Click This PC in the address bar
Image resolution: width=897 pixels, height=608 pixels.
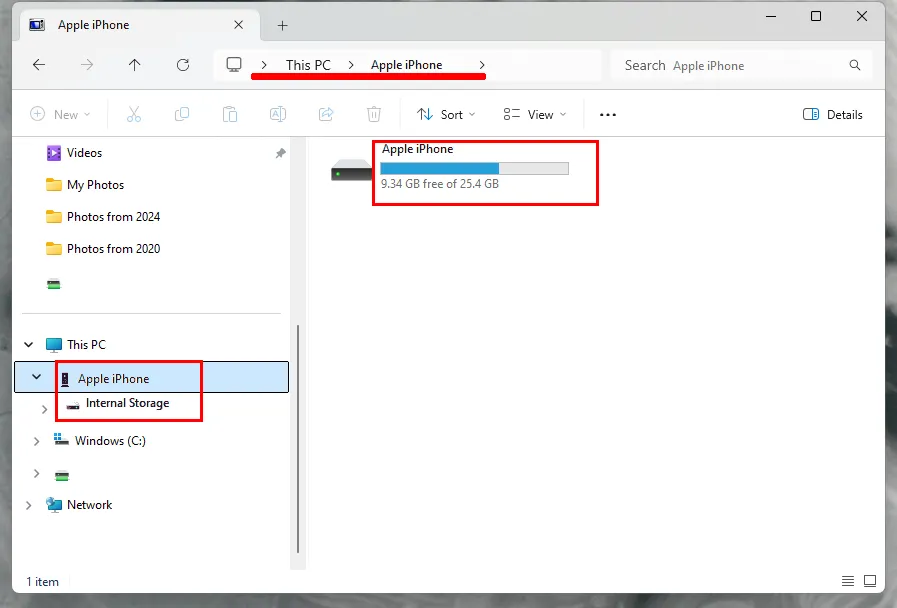tap(308, 65)
